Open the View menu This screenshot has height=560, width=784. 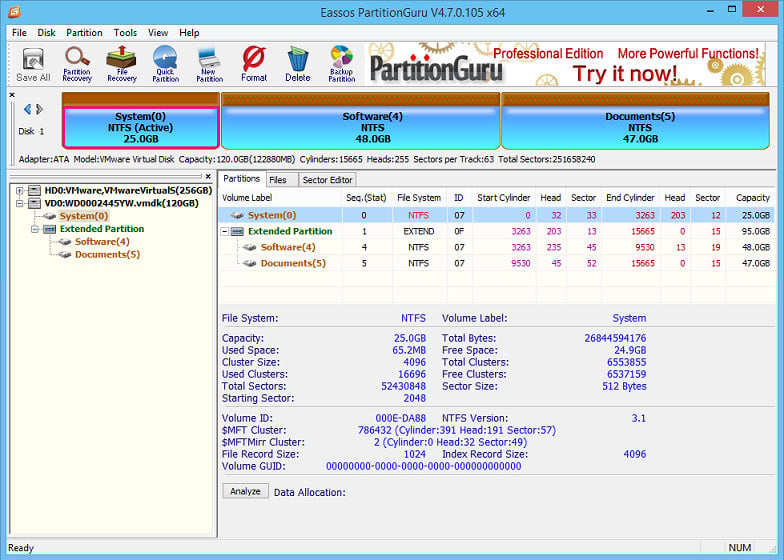click(158, 32)
